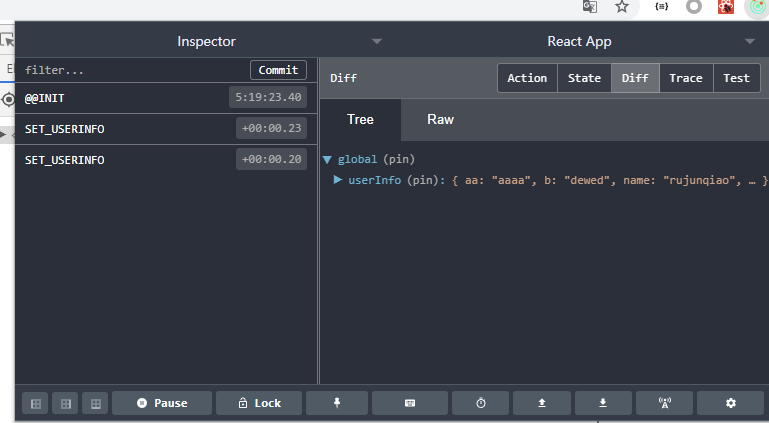Click the (pin) link next to global

coord(399,159)
